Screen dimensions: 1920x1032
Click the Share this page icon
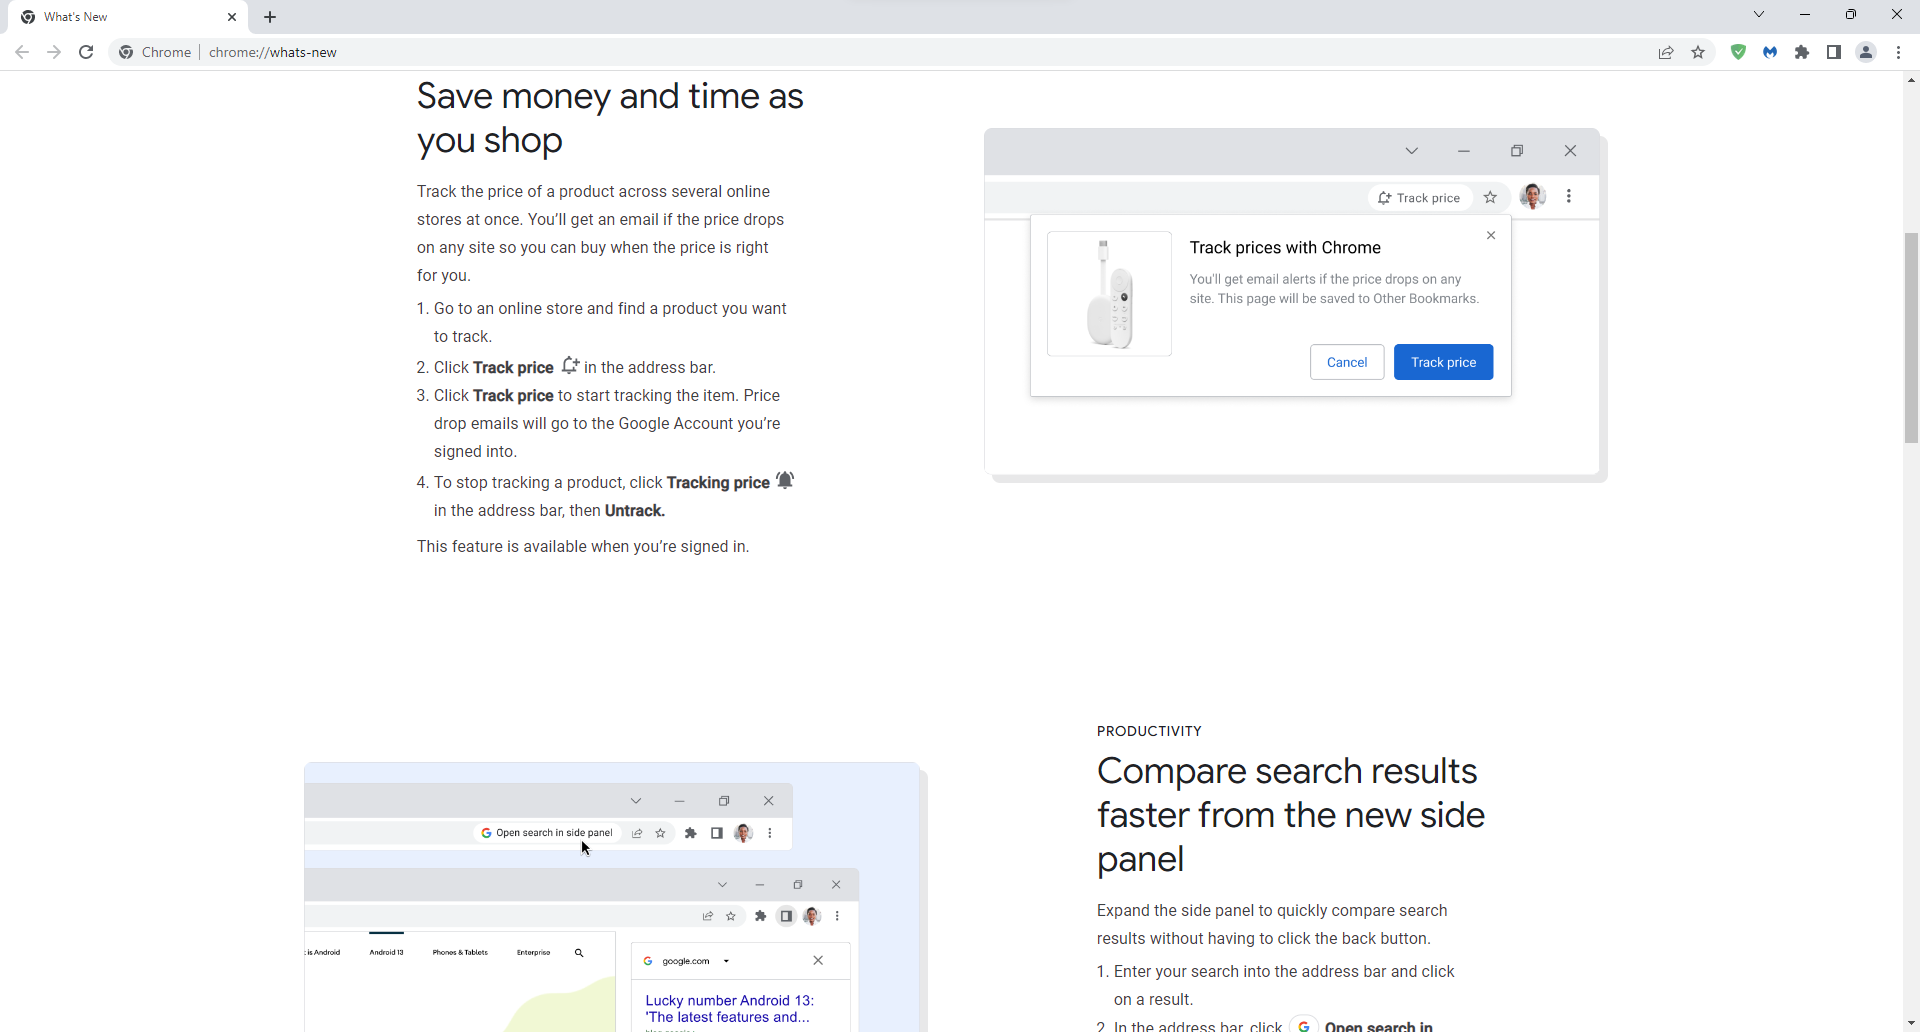tap(1666, 53)
